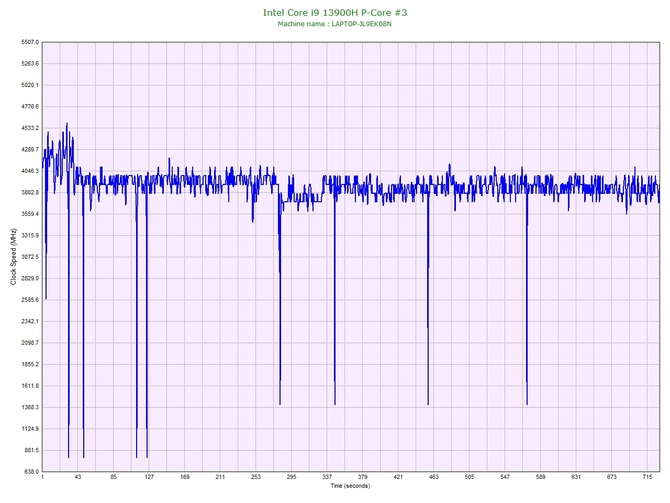This screenshot has height=503, width=670.
Task: Click the 4533.2 y-axis value
Action: click(x=30, y=128)
